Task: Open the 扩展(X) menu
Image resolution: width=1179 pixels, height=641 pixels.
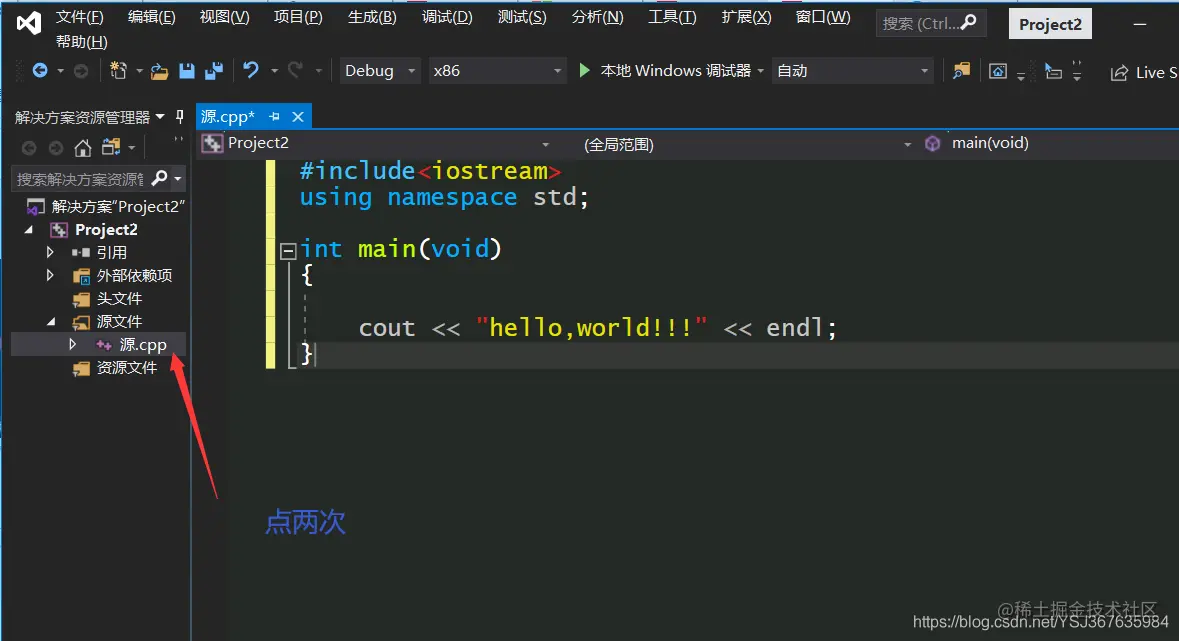Action: [x=746, y=17]
